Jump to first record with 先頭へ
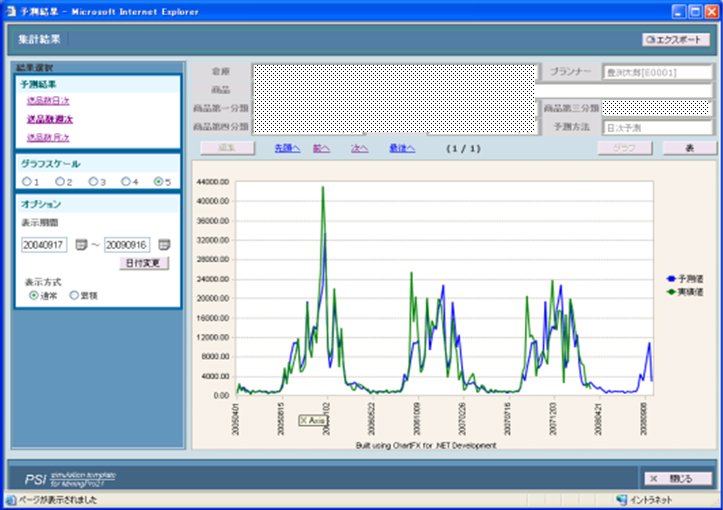 pos(287,148)
